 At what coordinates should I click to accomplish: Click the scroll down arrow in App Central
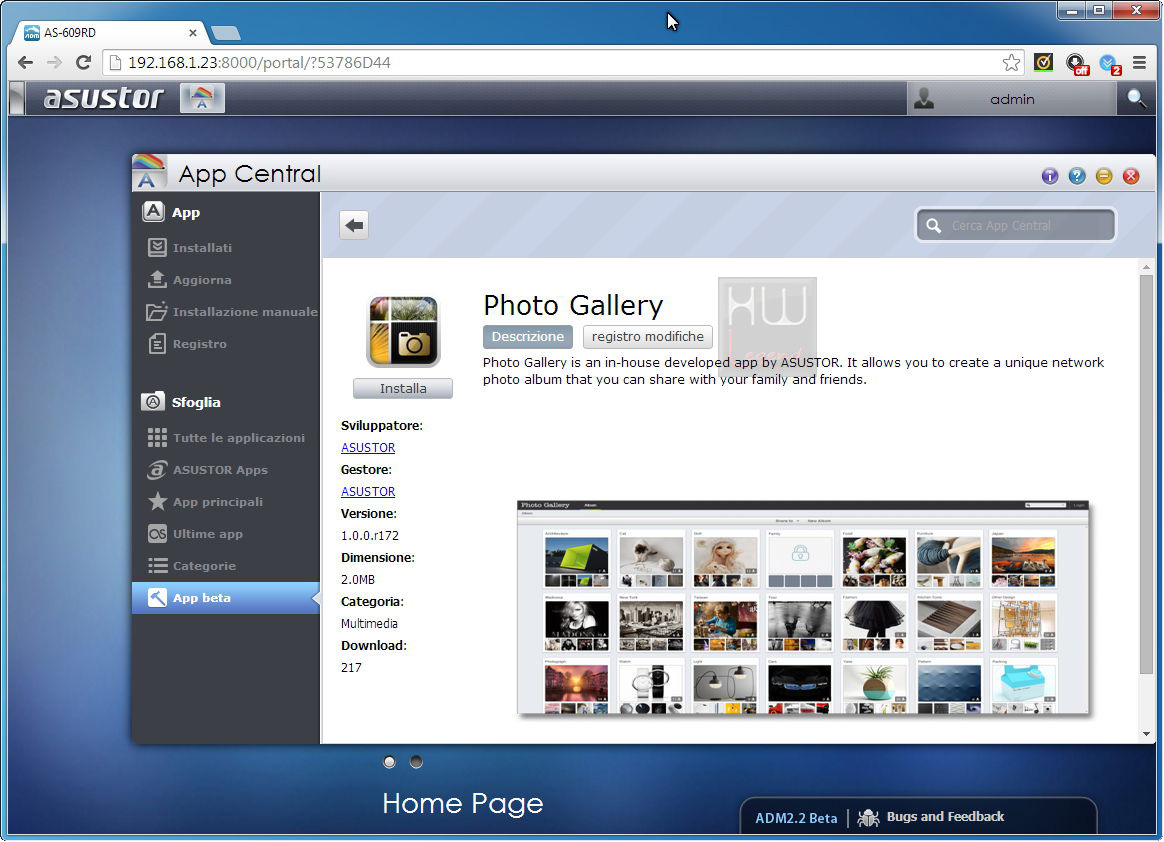click(1146, 734)
